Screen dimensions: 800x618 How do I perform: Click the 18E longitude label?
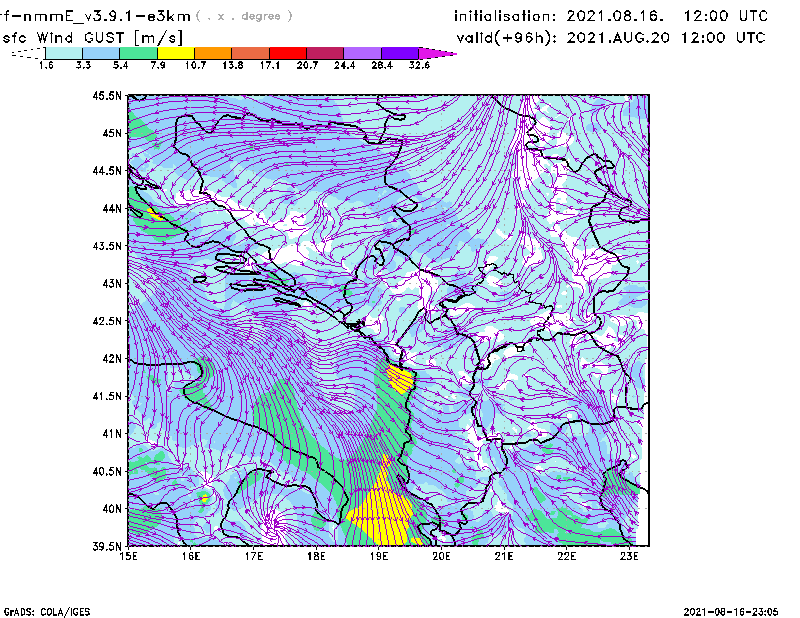coord(316,556)
